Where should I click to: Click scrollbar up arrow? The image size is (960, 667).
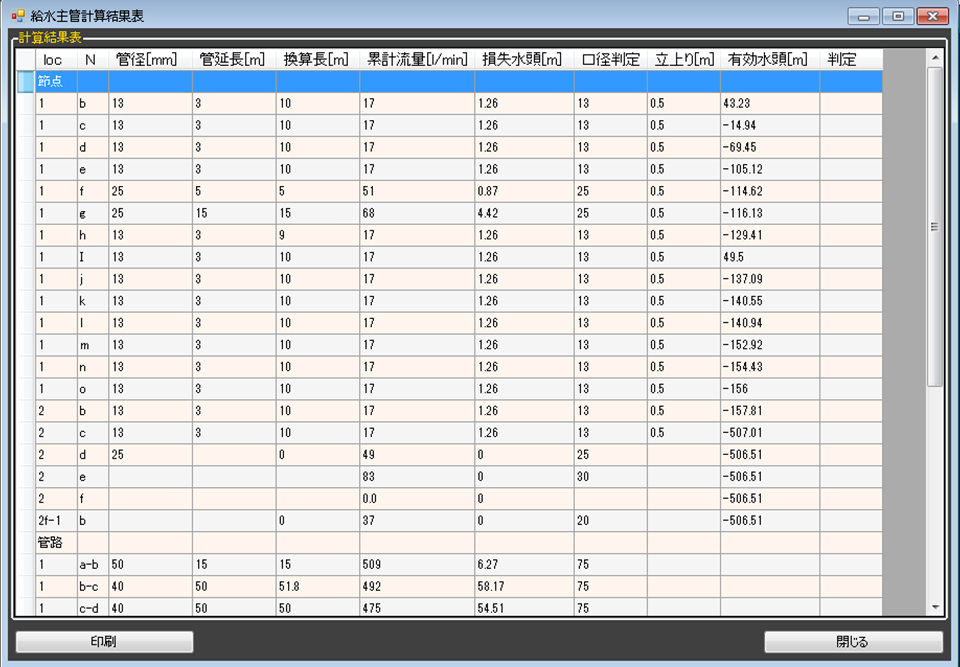click(935, 58)
